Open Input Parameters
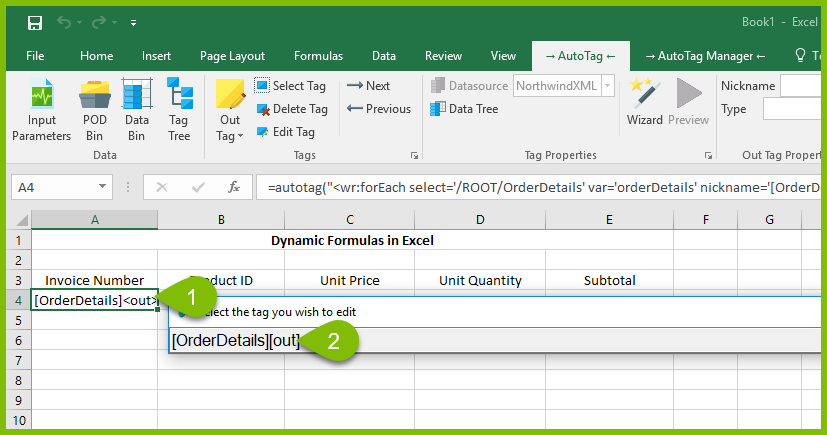Screen dimensions: 827x435 41,110
